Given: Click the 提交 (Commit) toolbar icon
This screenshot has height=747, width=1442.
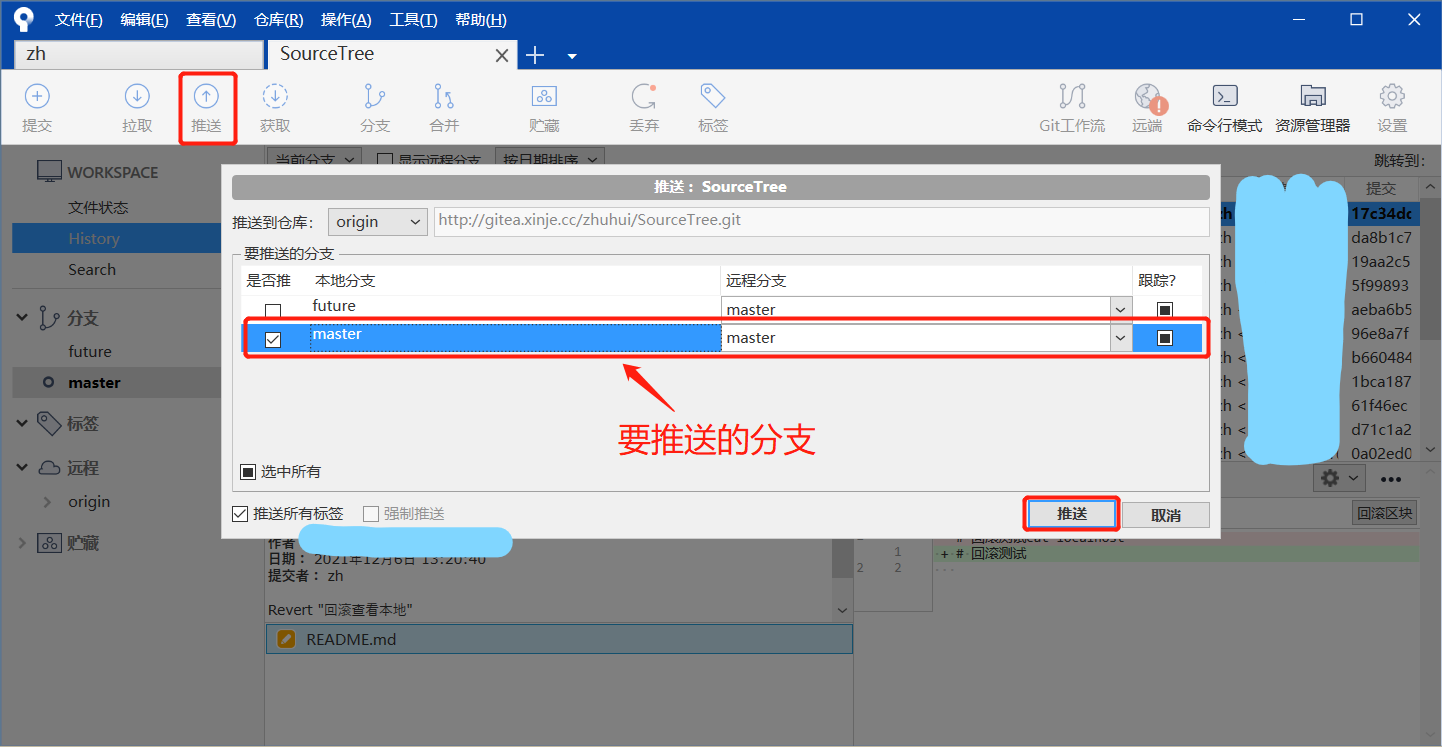Looking at the screenshot, I should point(37,97).
